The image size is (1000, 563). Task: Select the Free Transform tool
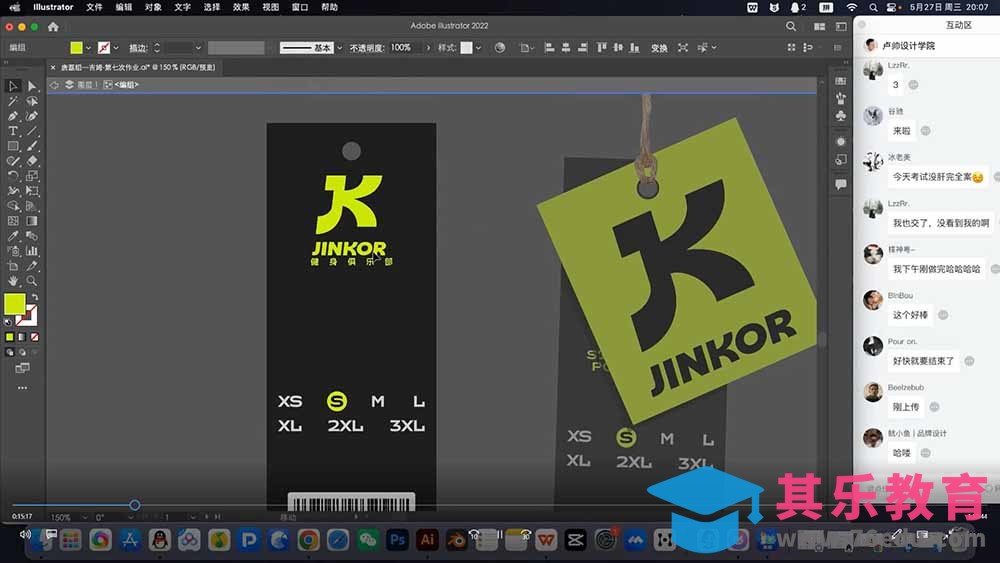32,191
